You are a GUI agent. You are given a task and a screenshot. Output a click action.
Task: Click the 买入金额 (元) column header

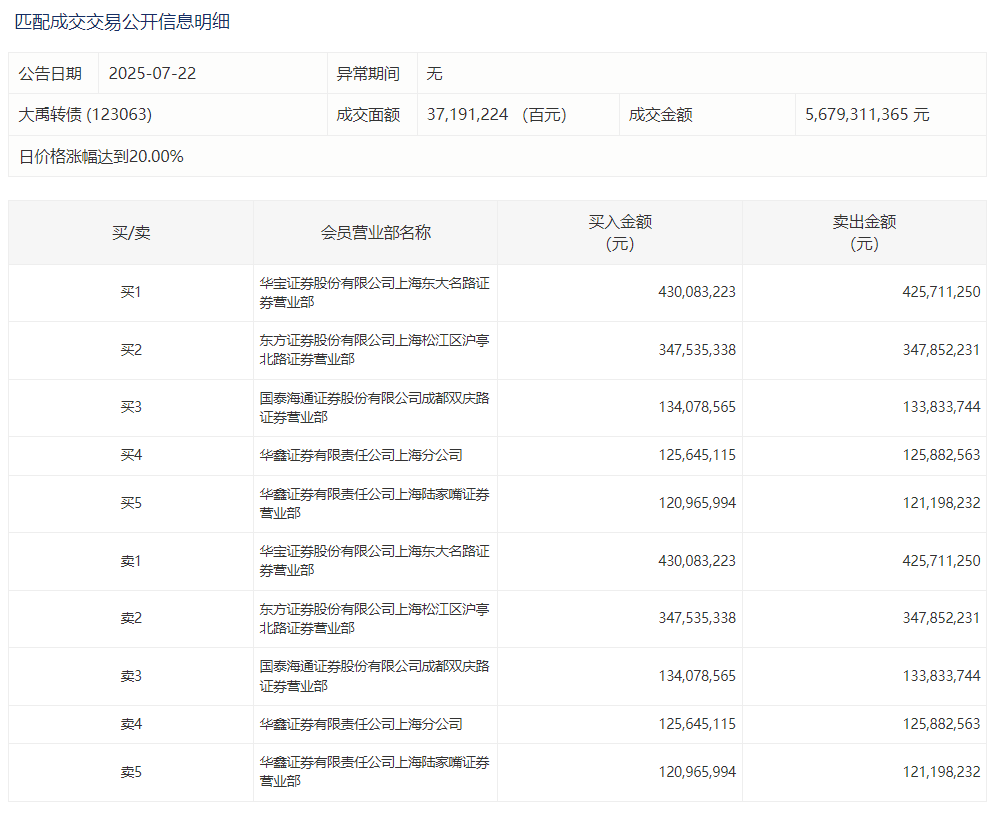coord(620,233)
